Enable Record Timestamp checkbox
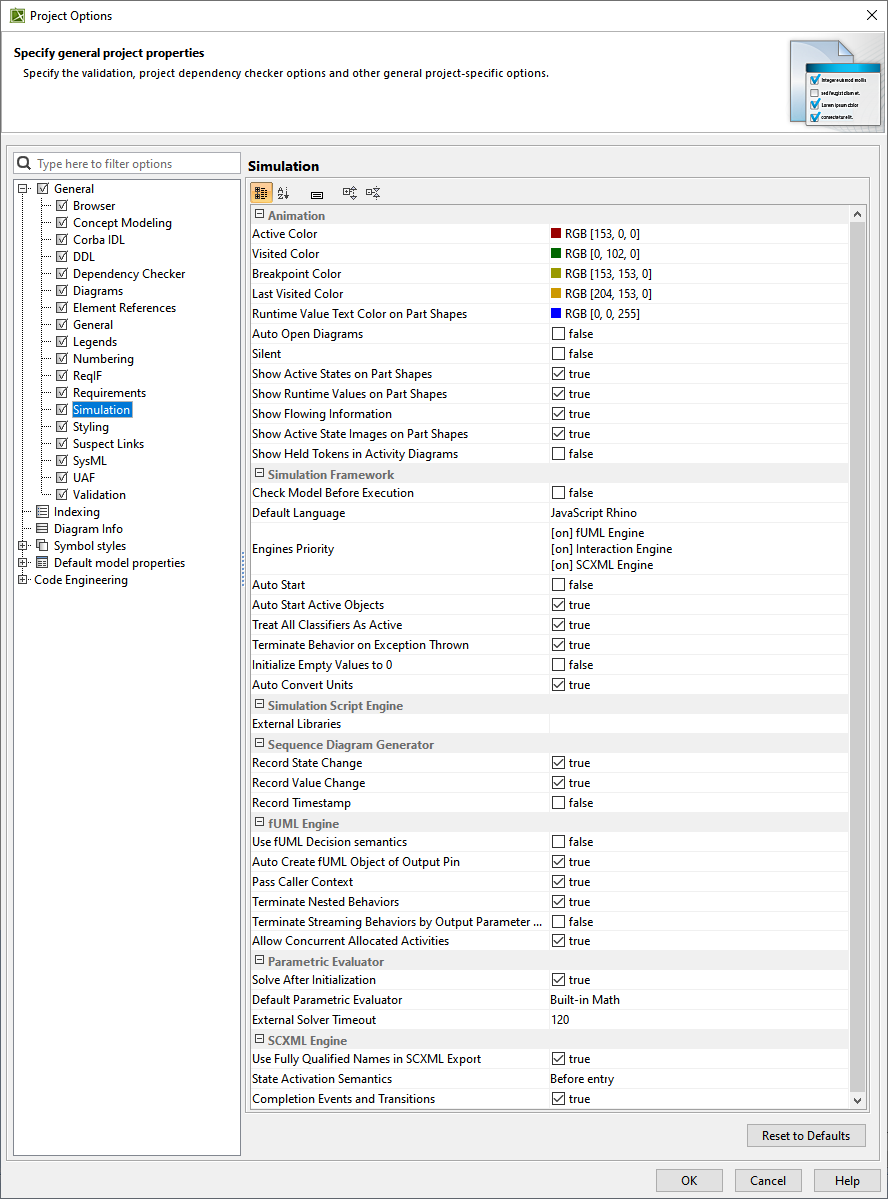The image size is (888, 1199). (x=558, y=803)
